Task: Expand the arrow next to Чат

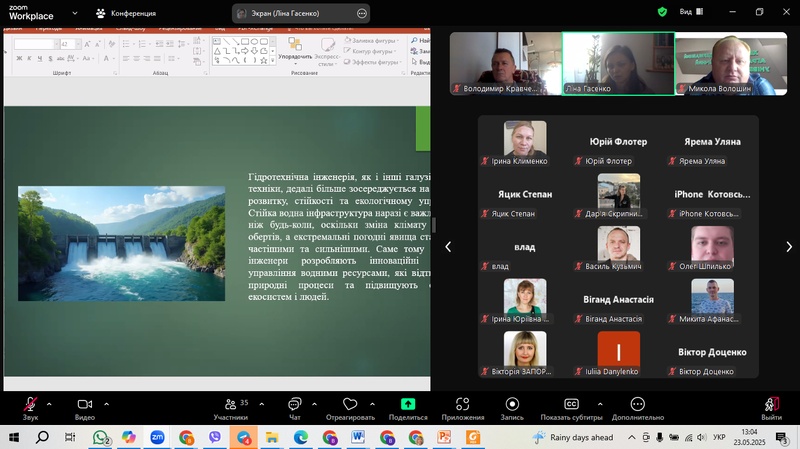Action: click(x=314, y=404)
